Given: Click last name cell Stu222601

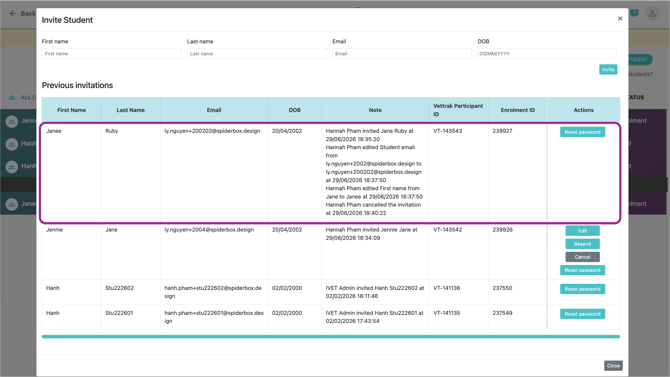Looking at the screenshot, I should (x=119, y=312).
